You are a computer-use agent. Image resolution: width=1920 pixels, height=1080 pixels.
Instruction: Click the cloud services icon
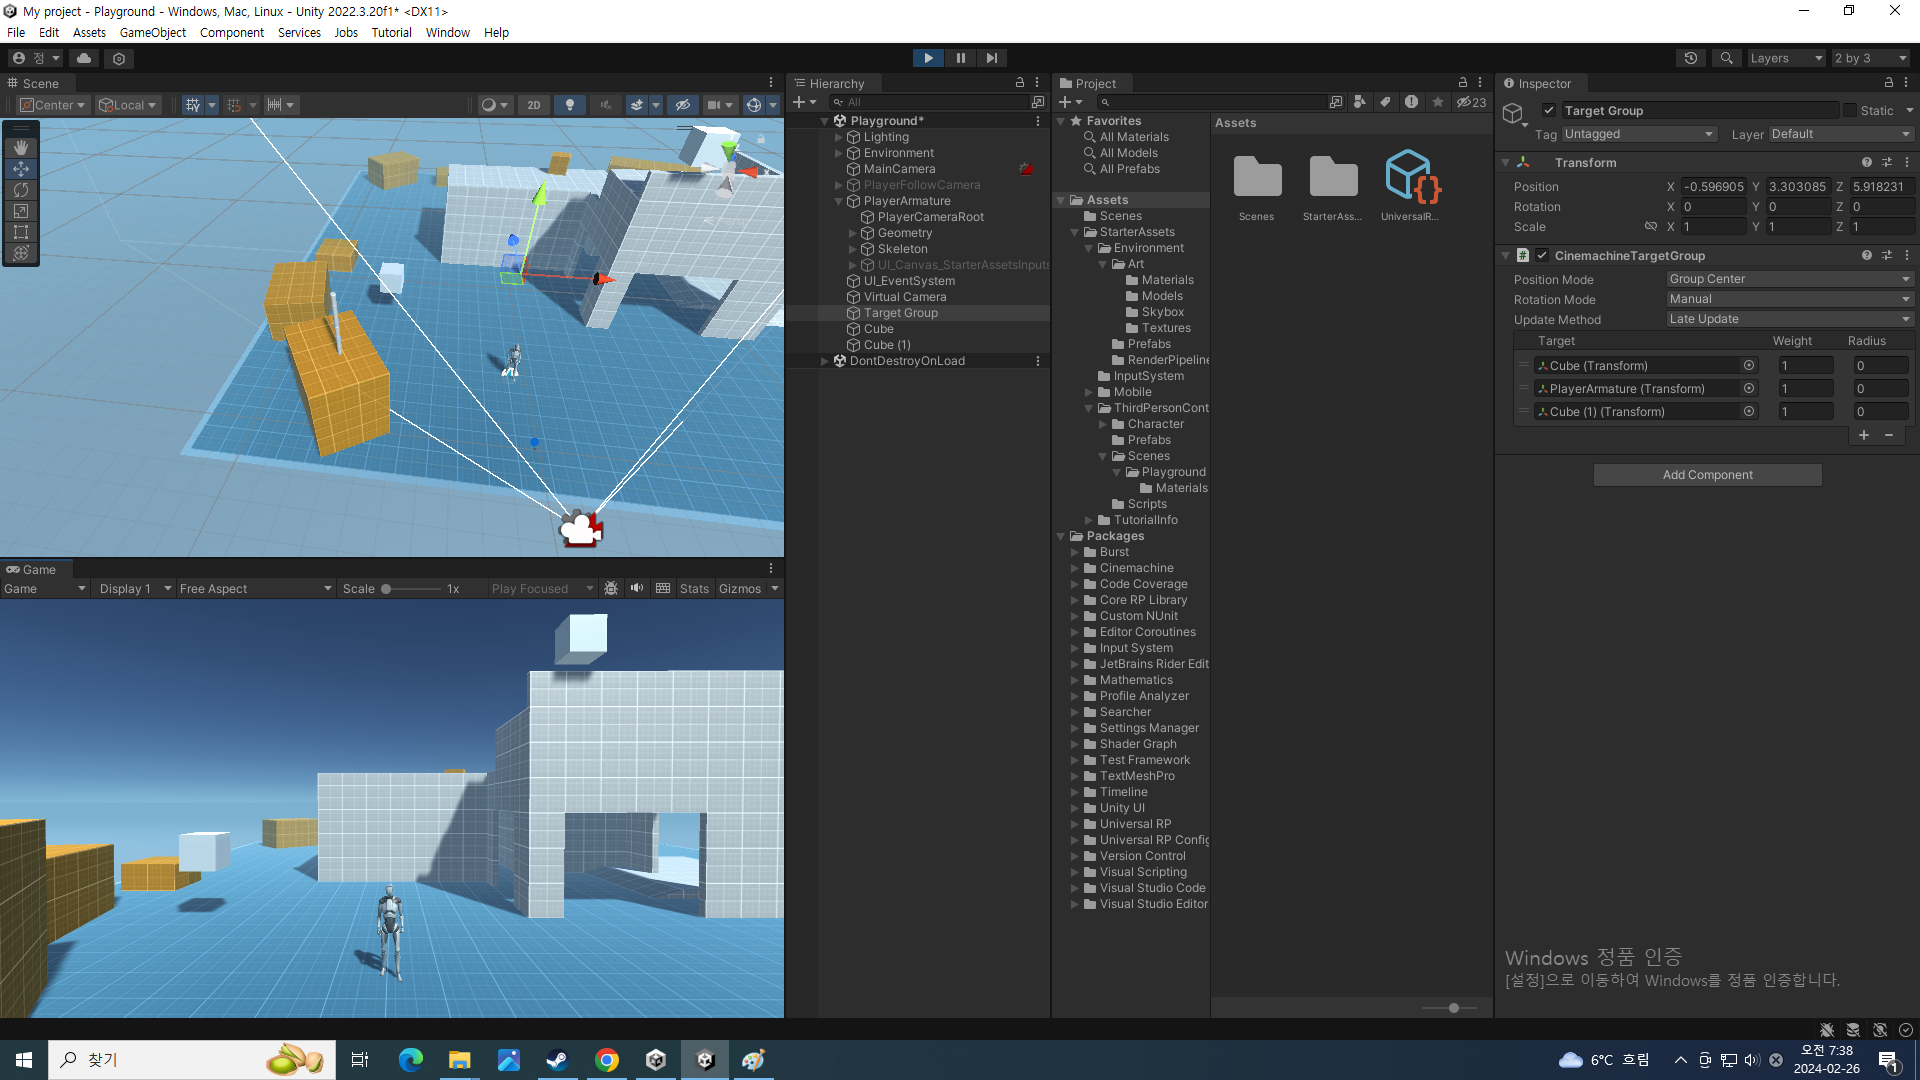[x=84, y=58]
